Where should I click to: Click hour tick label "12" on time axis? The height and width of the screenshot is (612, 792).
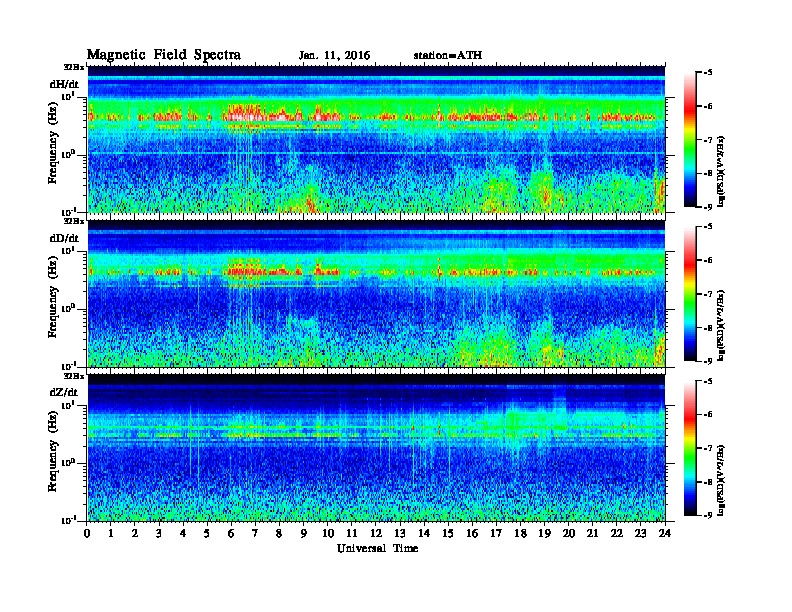376,534
